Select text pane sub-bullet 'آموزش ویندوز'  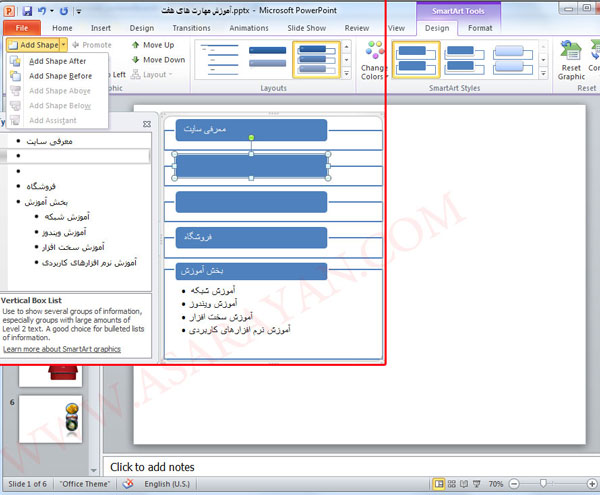tap(64, 232)
